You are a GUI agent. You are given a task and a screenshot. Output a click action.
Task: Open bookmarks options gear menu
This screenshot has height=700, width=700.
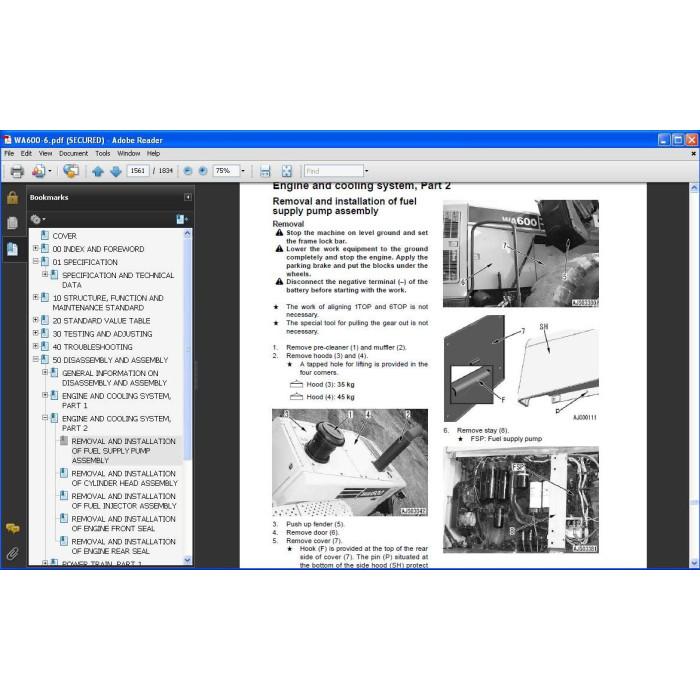[38, 219]
